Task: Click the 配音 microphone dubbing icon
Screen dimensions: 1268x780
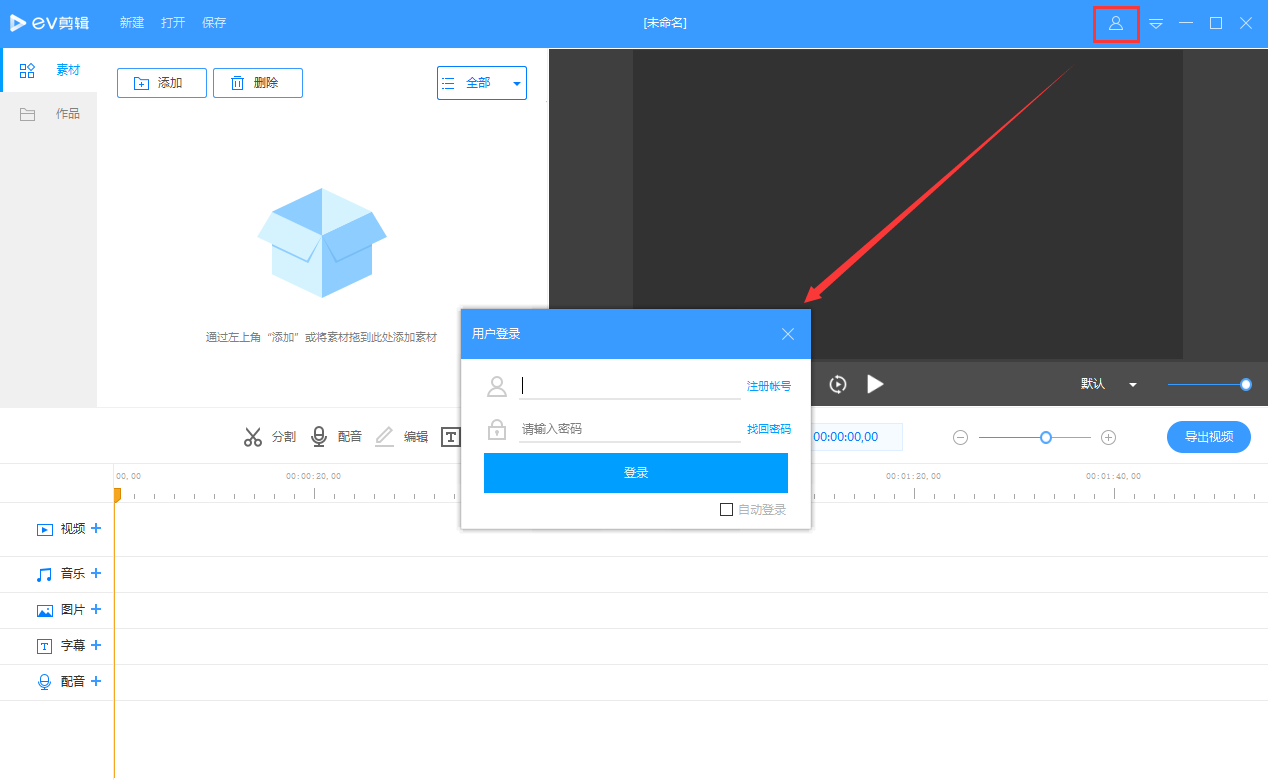Action: (319, 436)
